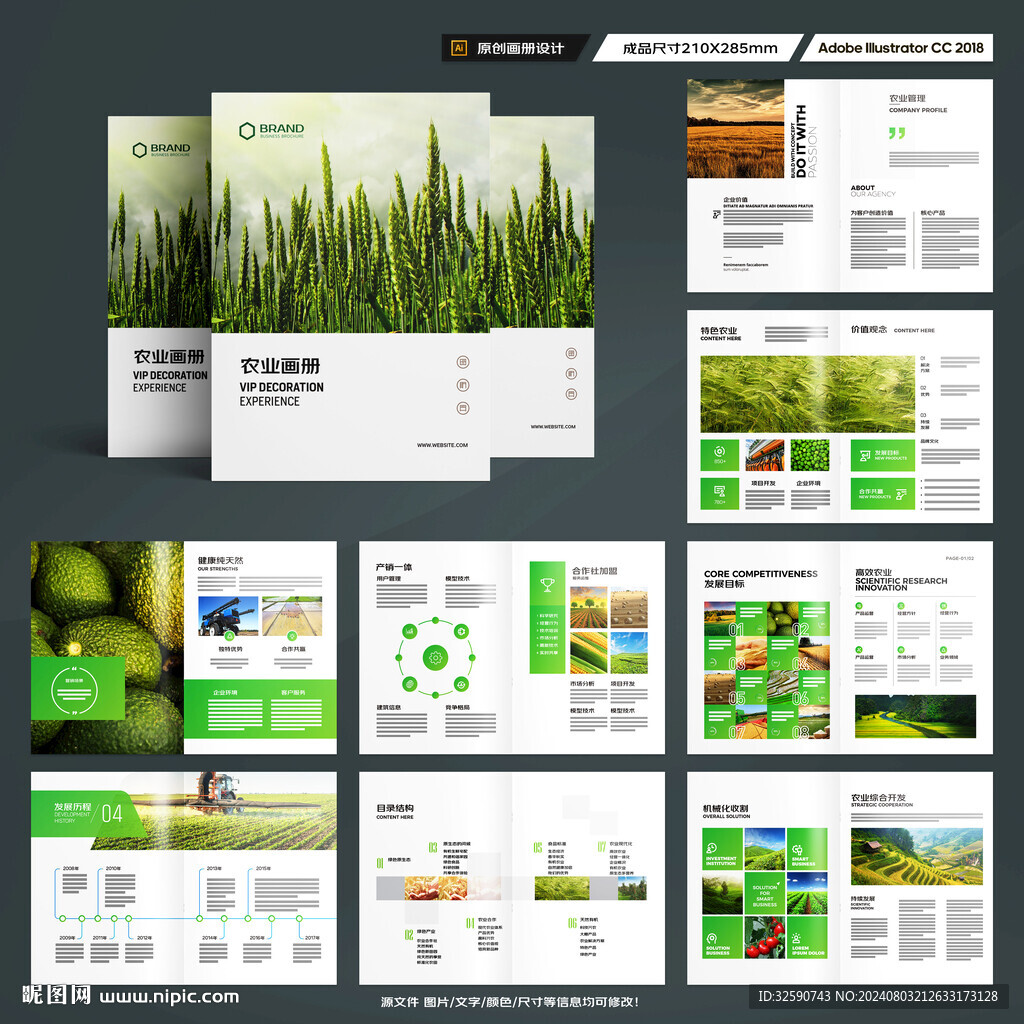The image size is (1024, 1024).
Task: Click the 2010年 year label
Action: point(112,869)
